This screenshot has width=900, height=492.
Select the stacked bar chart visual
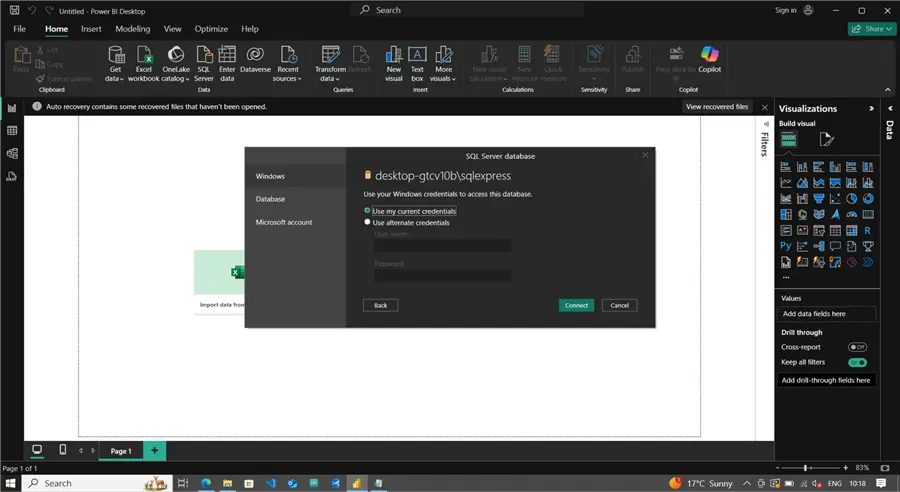pos(786,167)
